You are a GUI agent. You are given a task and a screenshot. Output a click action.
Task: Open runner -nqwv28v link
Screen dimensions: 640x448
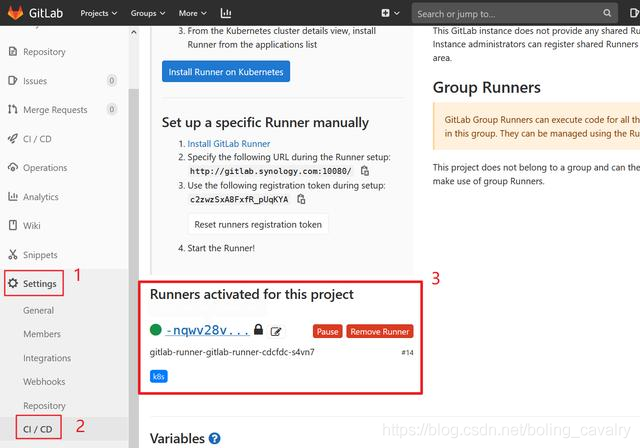(x=207, y=330)
